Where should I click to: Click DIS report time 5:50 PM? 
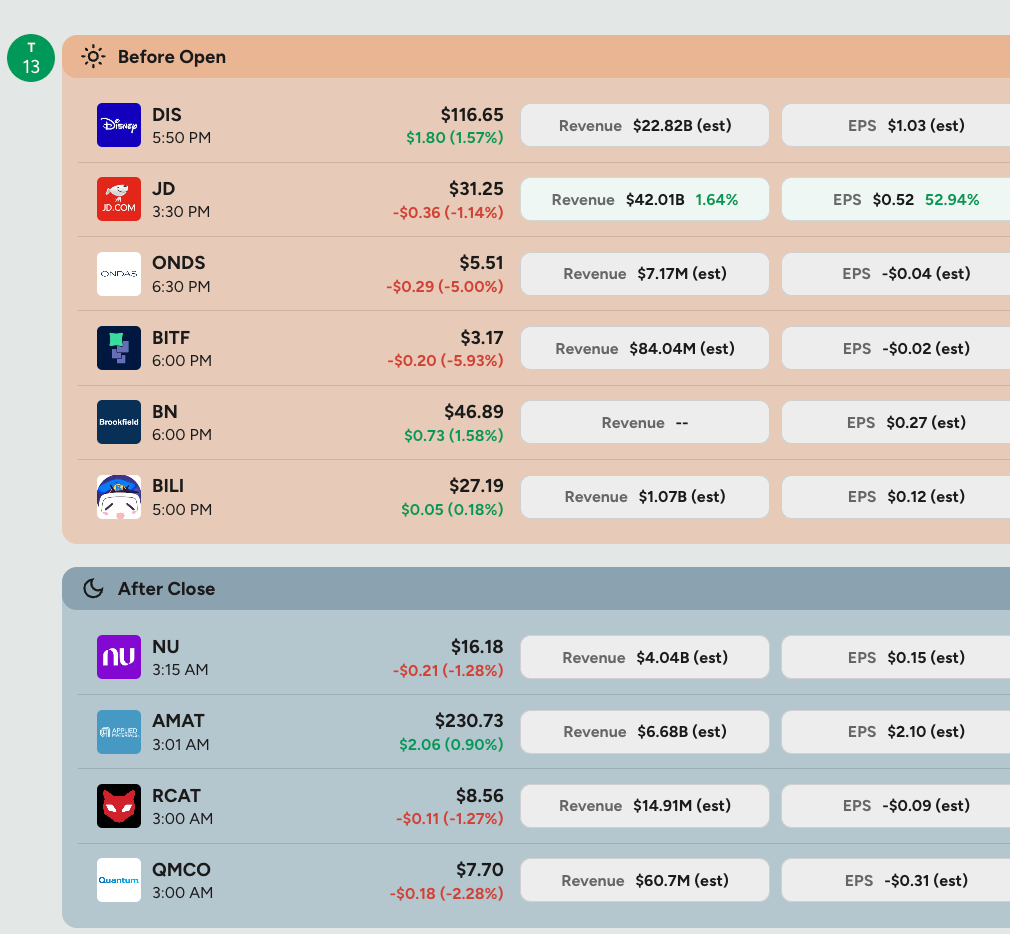(x=182, y=138)
